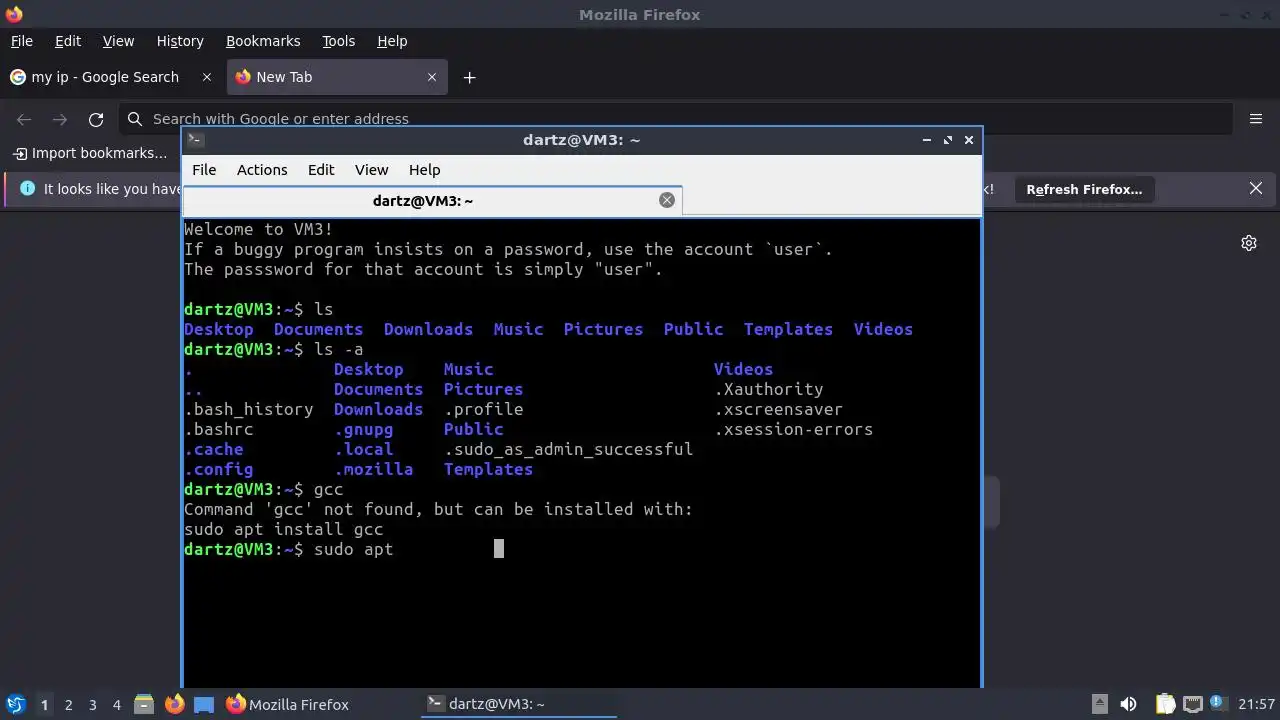Screen dimensions: 1280x720
Task: Click the 21:57 panel clock
Action: pyautogui.click(x=1256, y=704)
